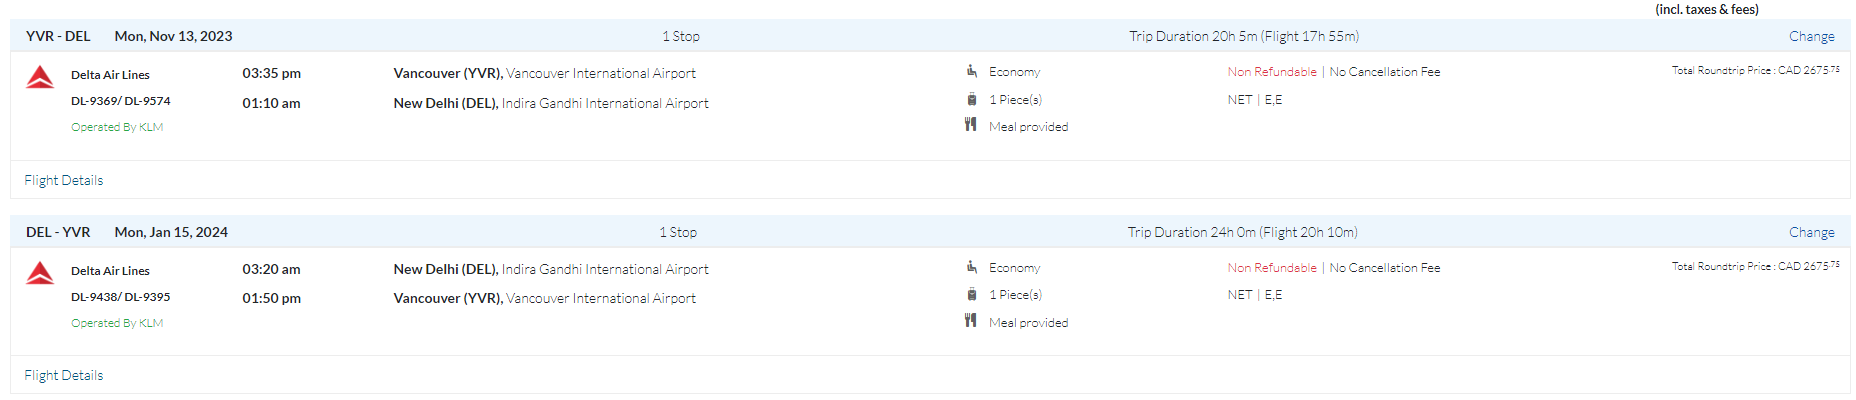Click the 1 Stop label on the return flight
The image size is (1856, 400).
click(678, 232)
